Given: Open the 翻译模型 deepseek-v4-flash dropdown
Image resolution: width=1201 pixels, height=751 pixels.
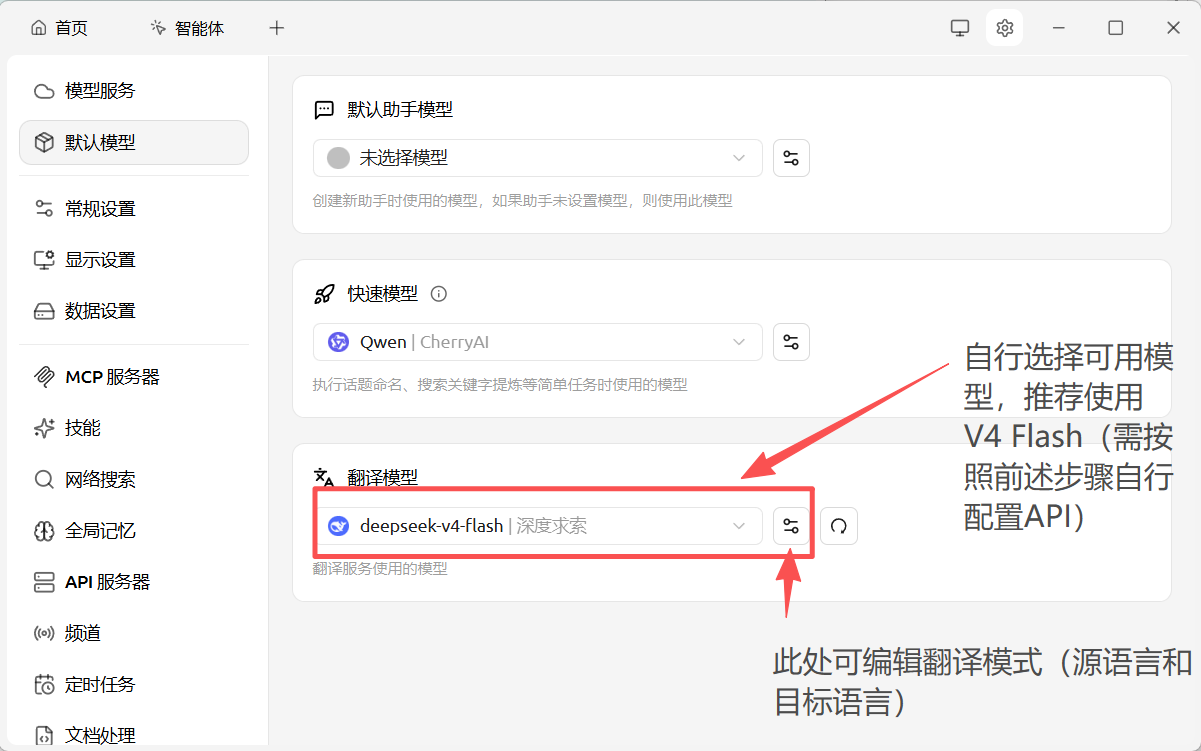Looking at the screenshot, I should (538, 526).
